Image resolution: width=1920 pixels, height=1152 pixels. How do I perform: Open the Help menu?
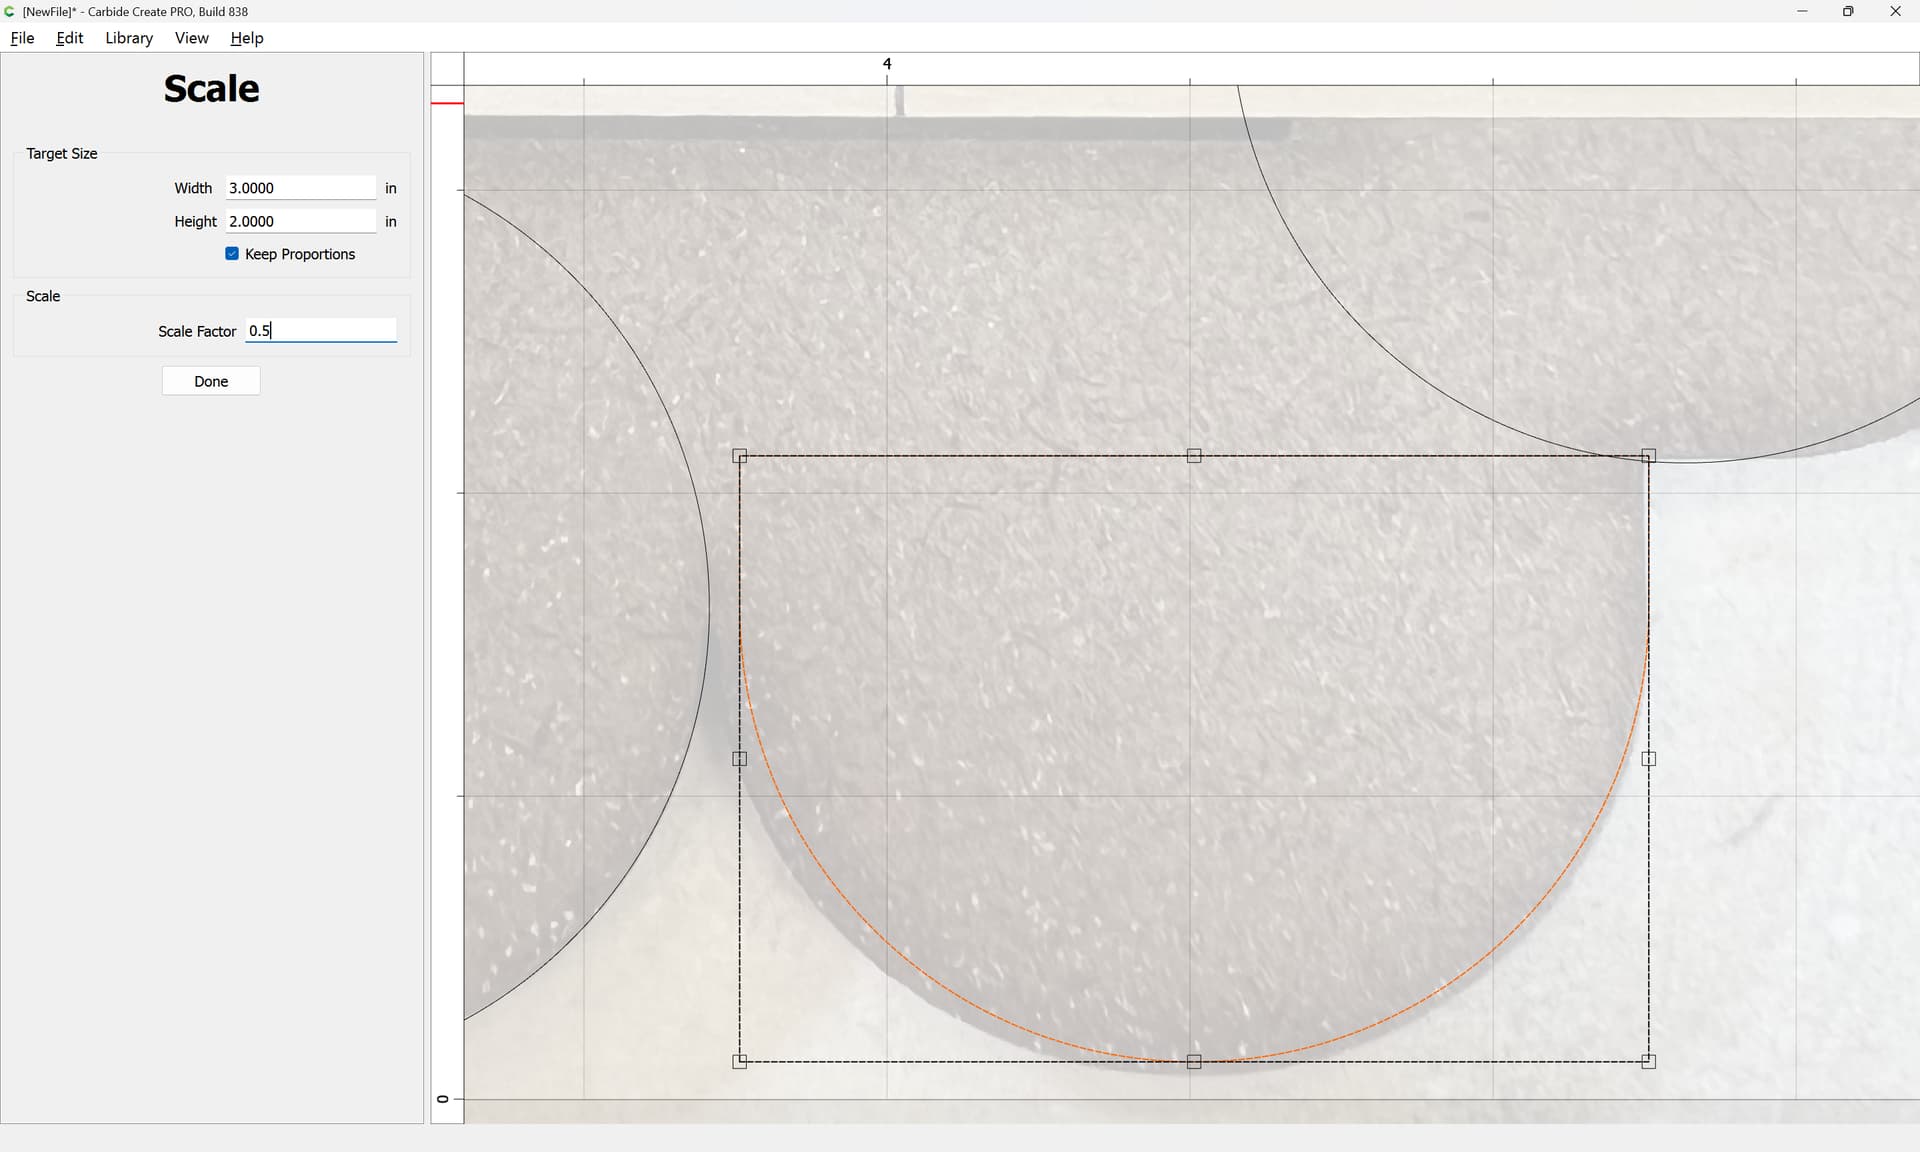[x=246, y=38]
